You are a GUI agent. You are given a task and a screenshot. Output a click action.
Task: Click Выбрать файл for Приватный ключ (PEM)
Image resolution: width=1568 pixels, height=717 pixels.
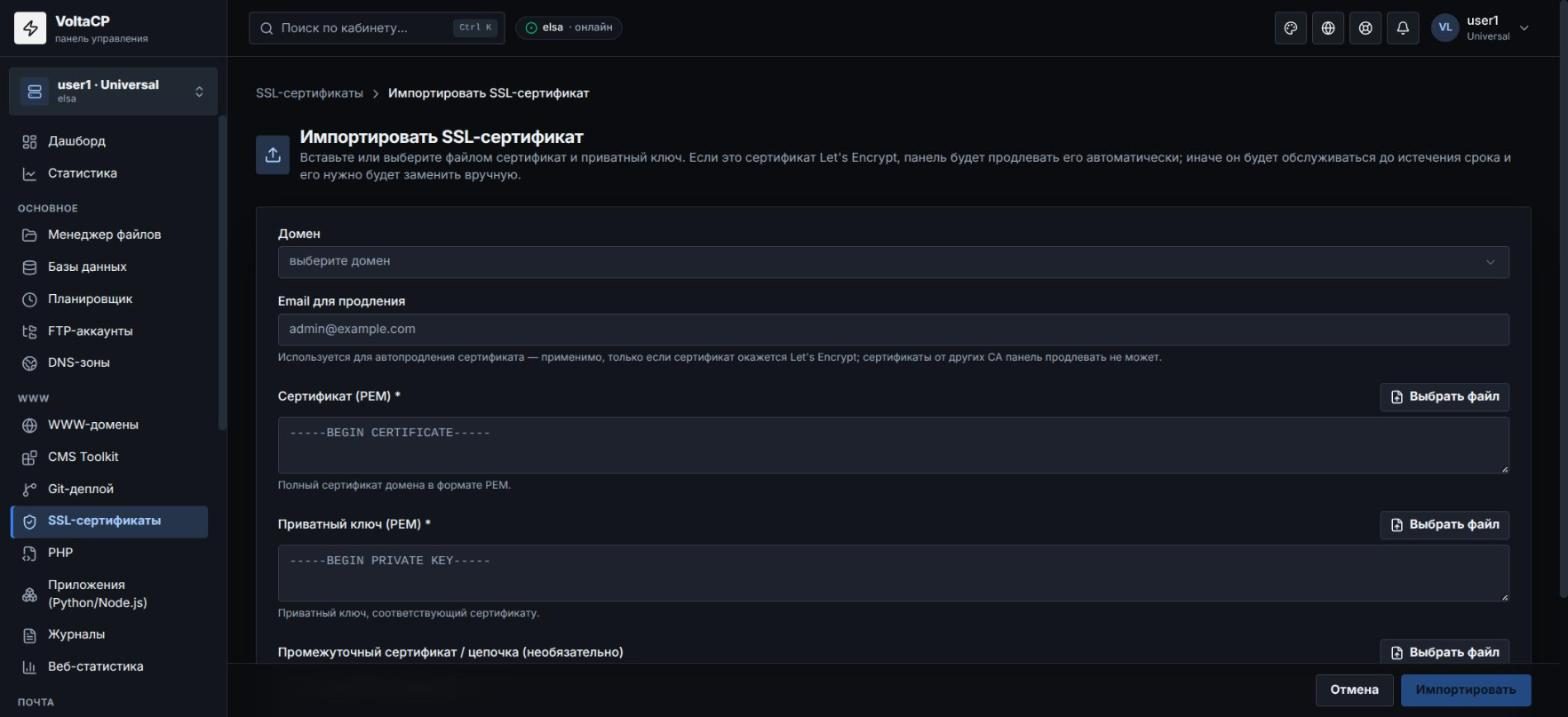(1444, 525)
